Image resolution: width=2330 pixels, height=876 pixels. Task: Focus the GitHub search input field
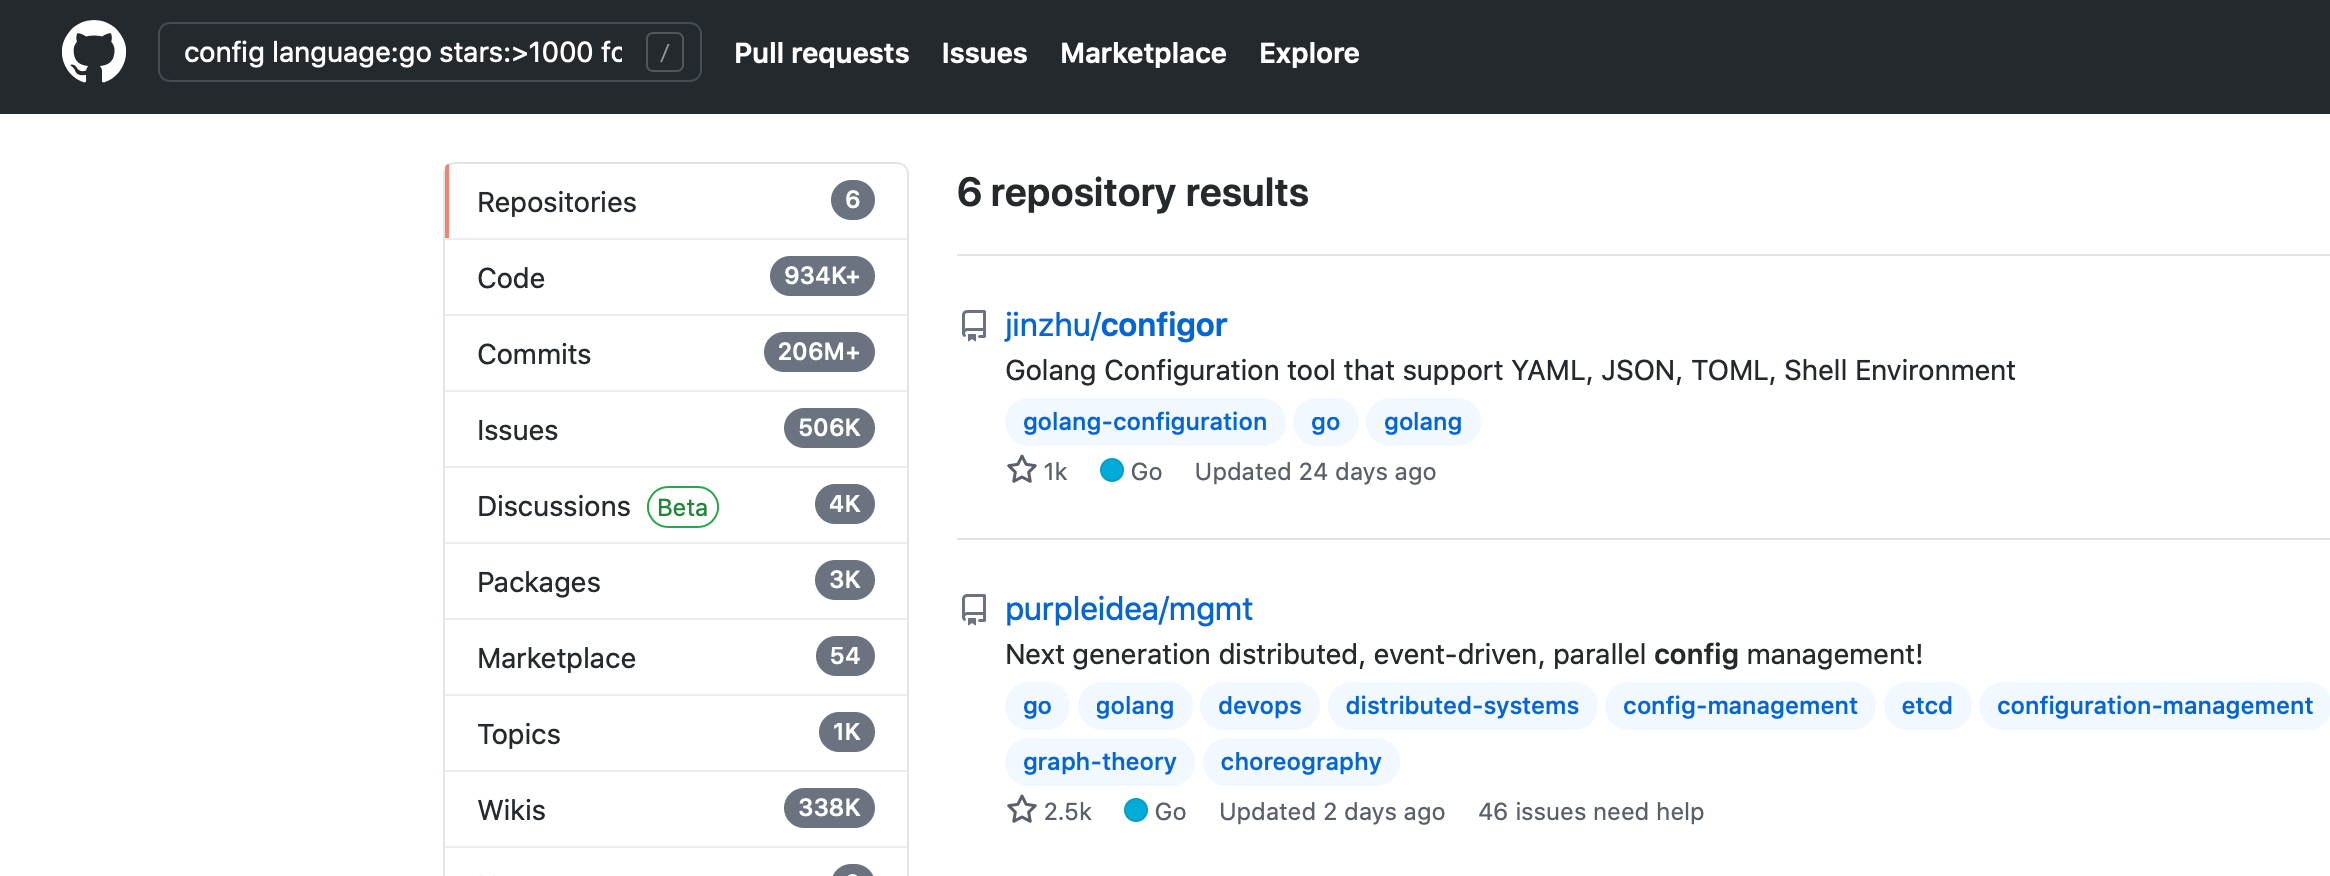(403, 52)
